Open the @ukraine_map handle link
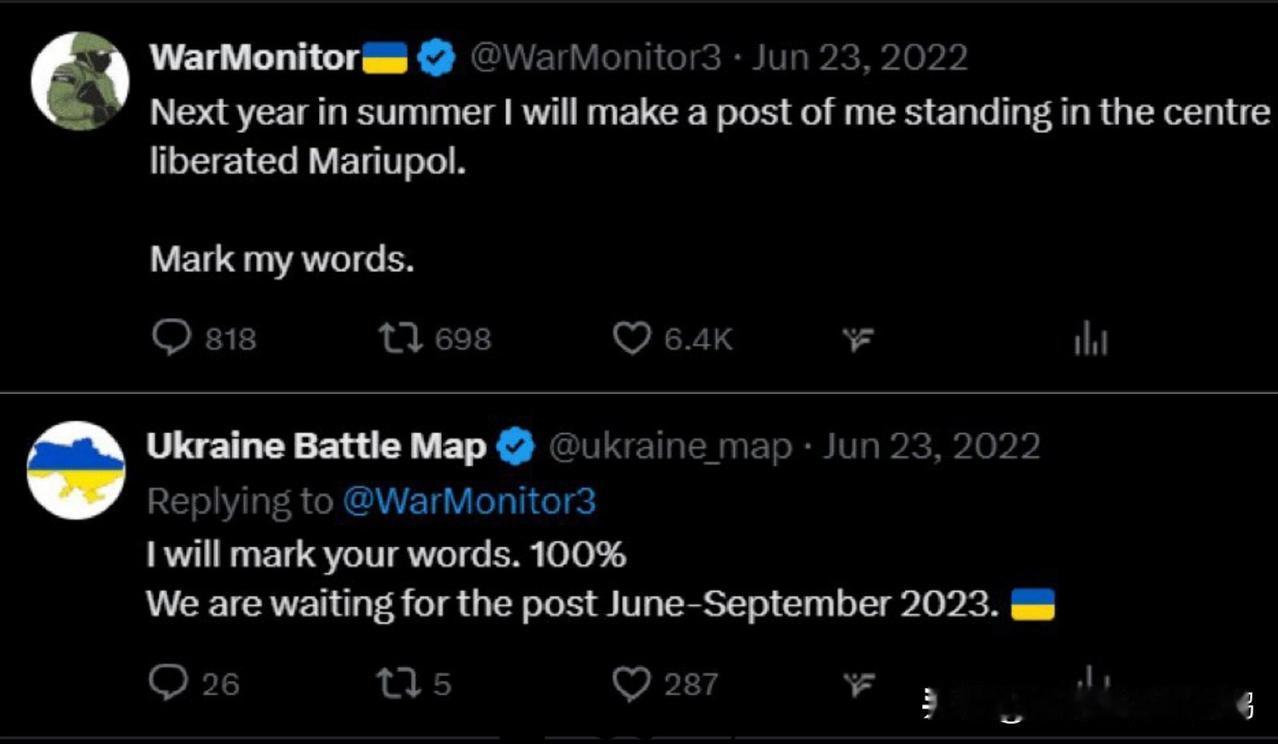The image size is (1278, 744). pyautogui.click(x=670, y=447)
